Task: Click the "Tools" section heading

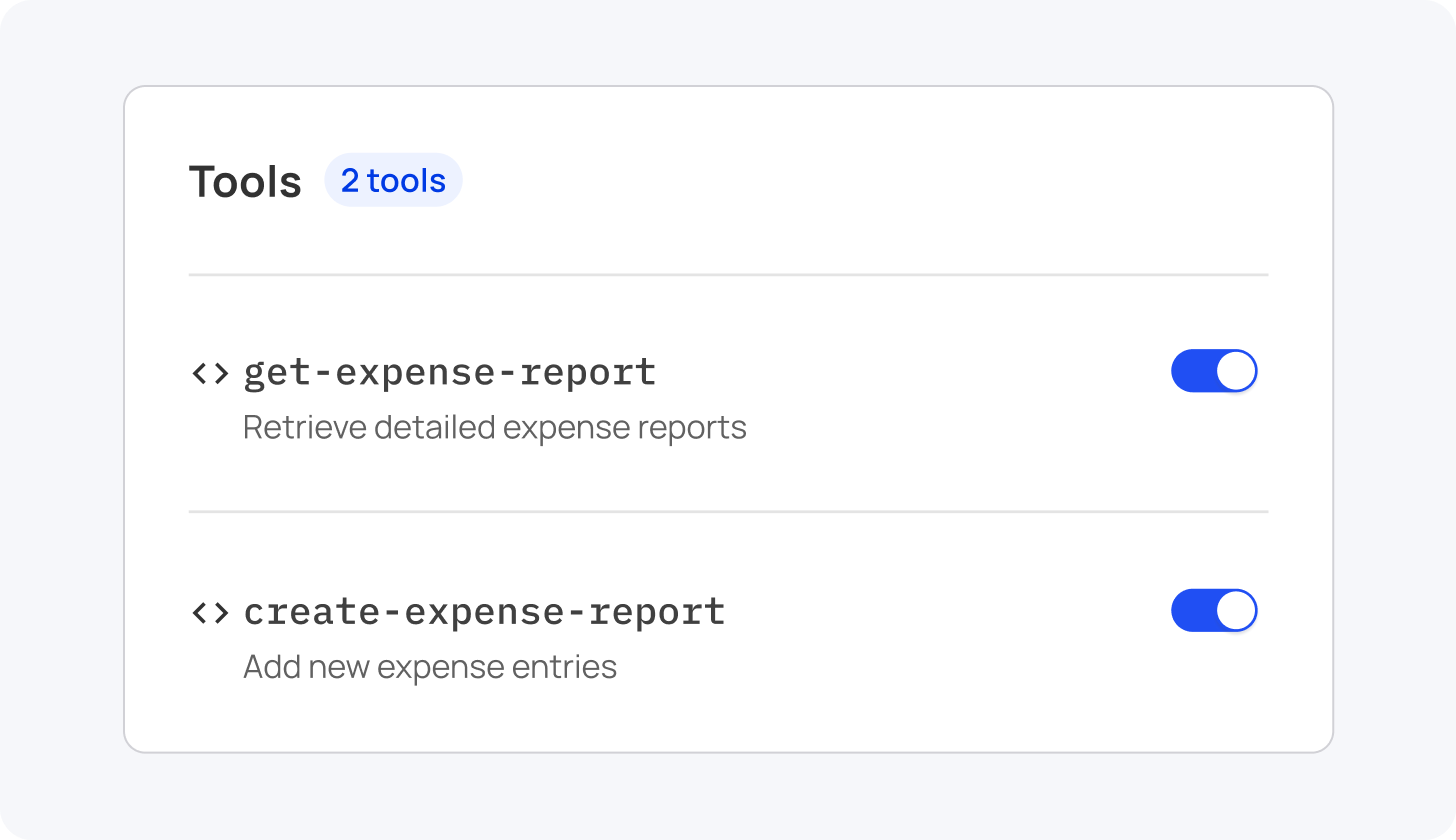Action: 245,182
